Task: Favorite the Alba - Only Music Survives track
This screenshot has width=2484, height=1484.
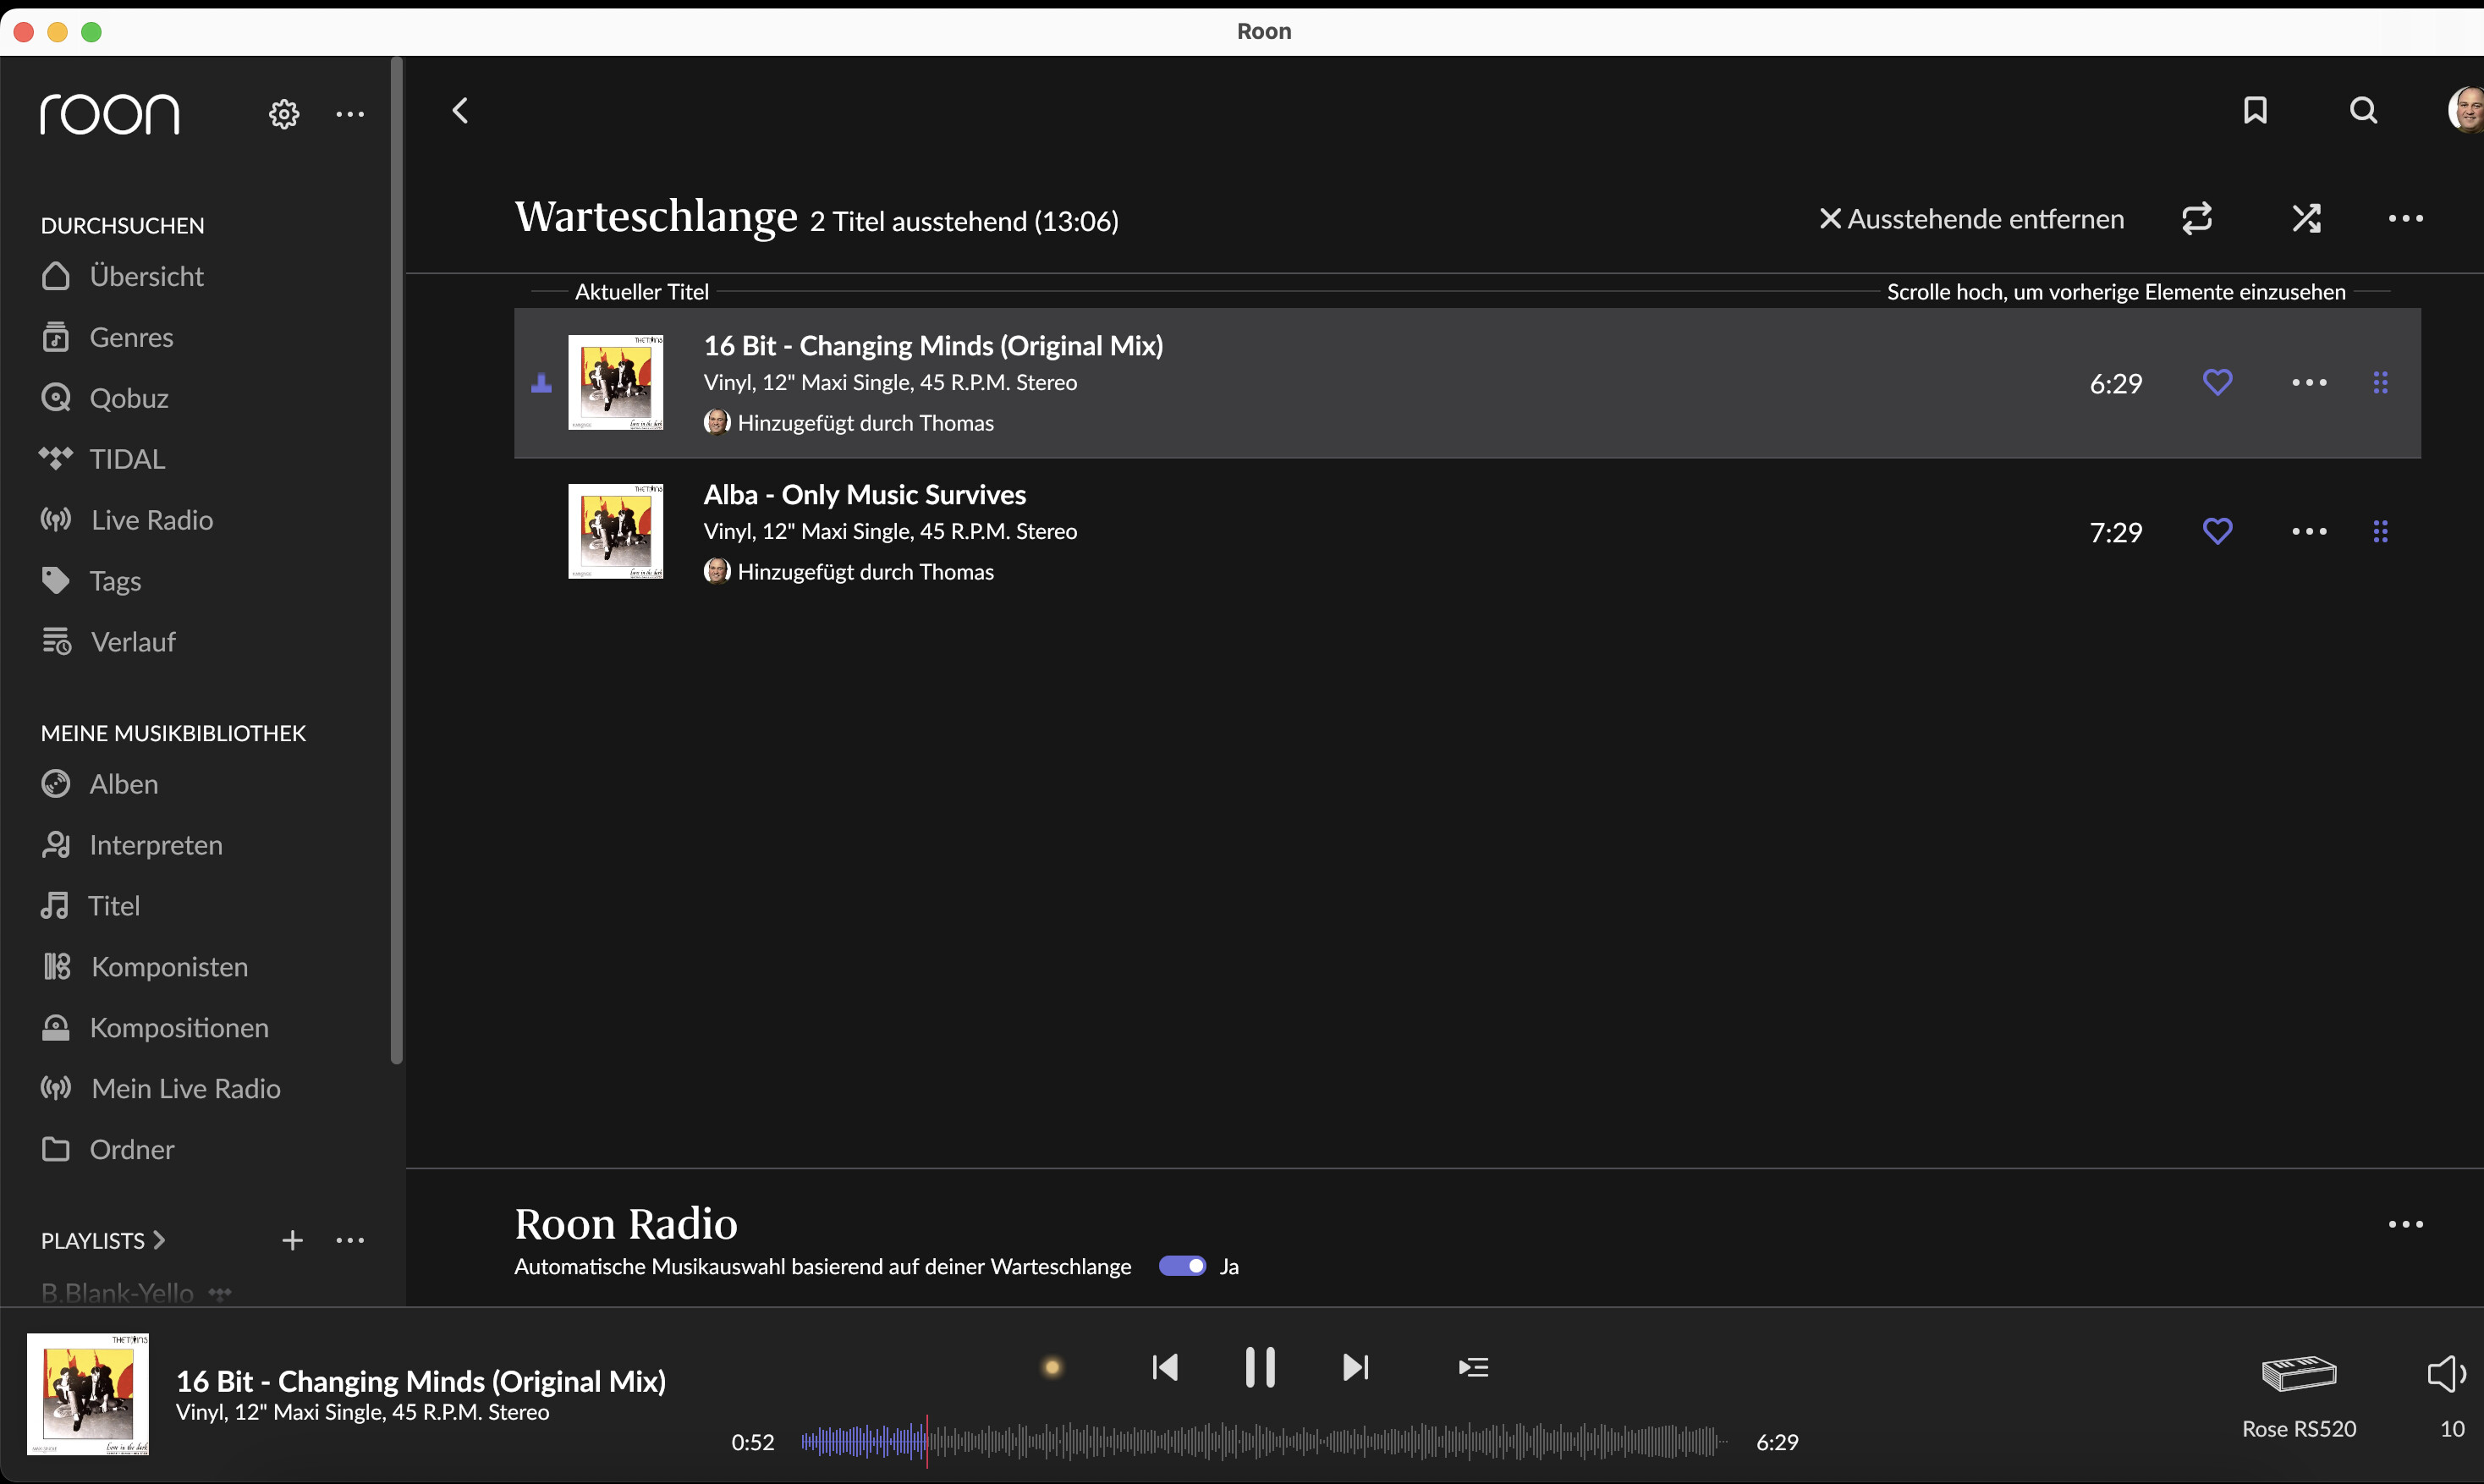Action: click(x=2217, y=531)
